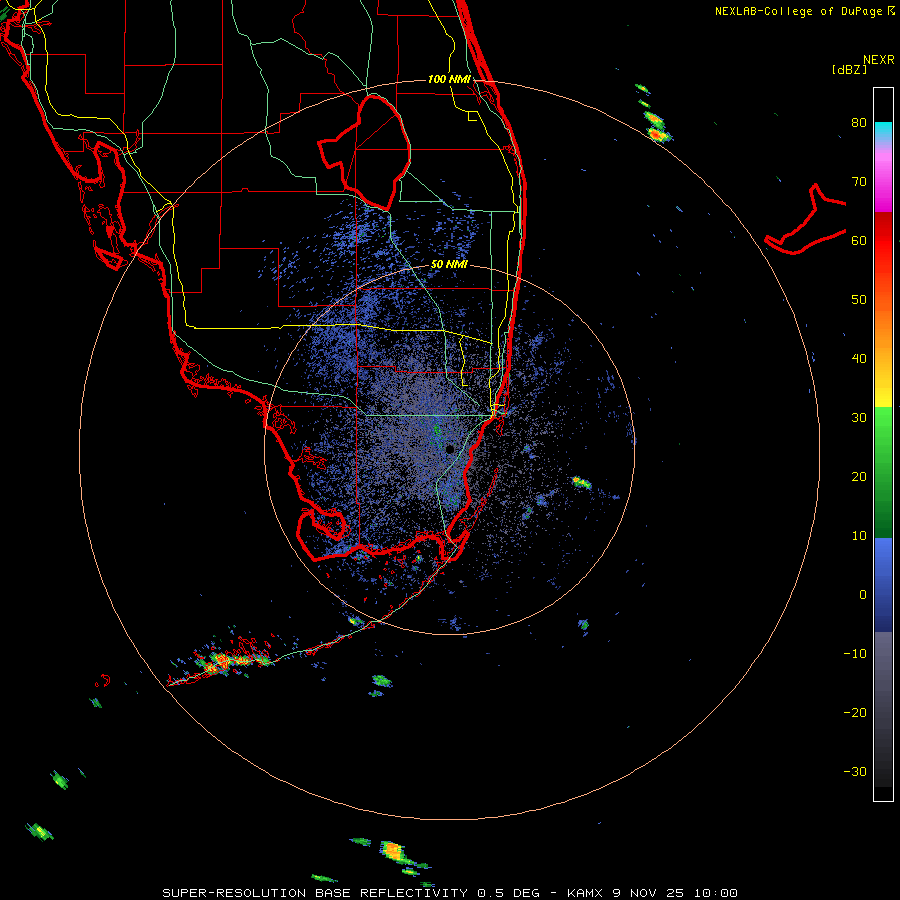The width and height of the screenshot is (900, 900).
Task: Select the 50 dBZ scale label
Action: (859, 300)
